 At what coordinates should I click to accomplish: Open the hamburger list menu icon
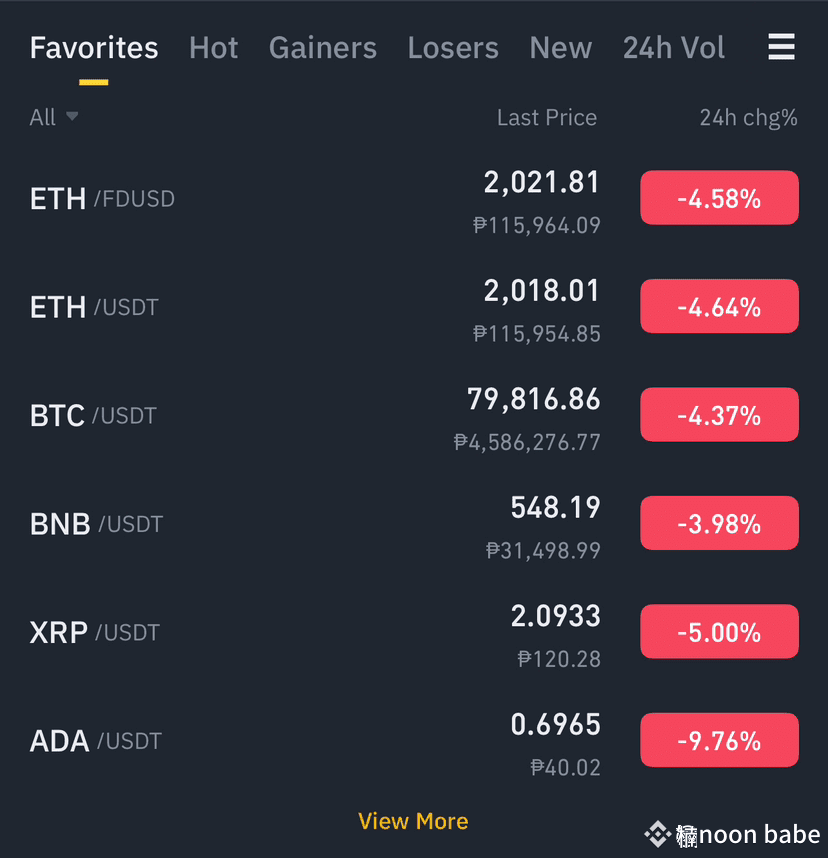point(781,47)
